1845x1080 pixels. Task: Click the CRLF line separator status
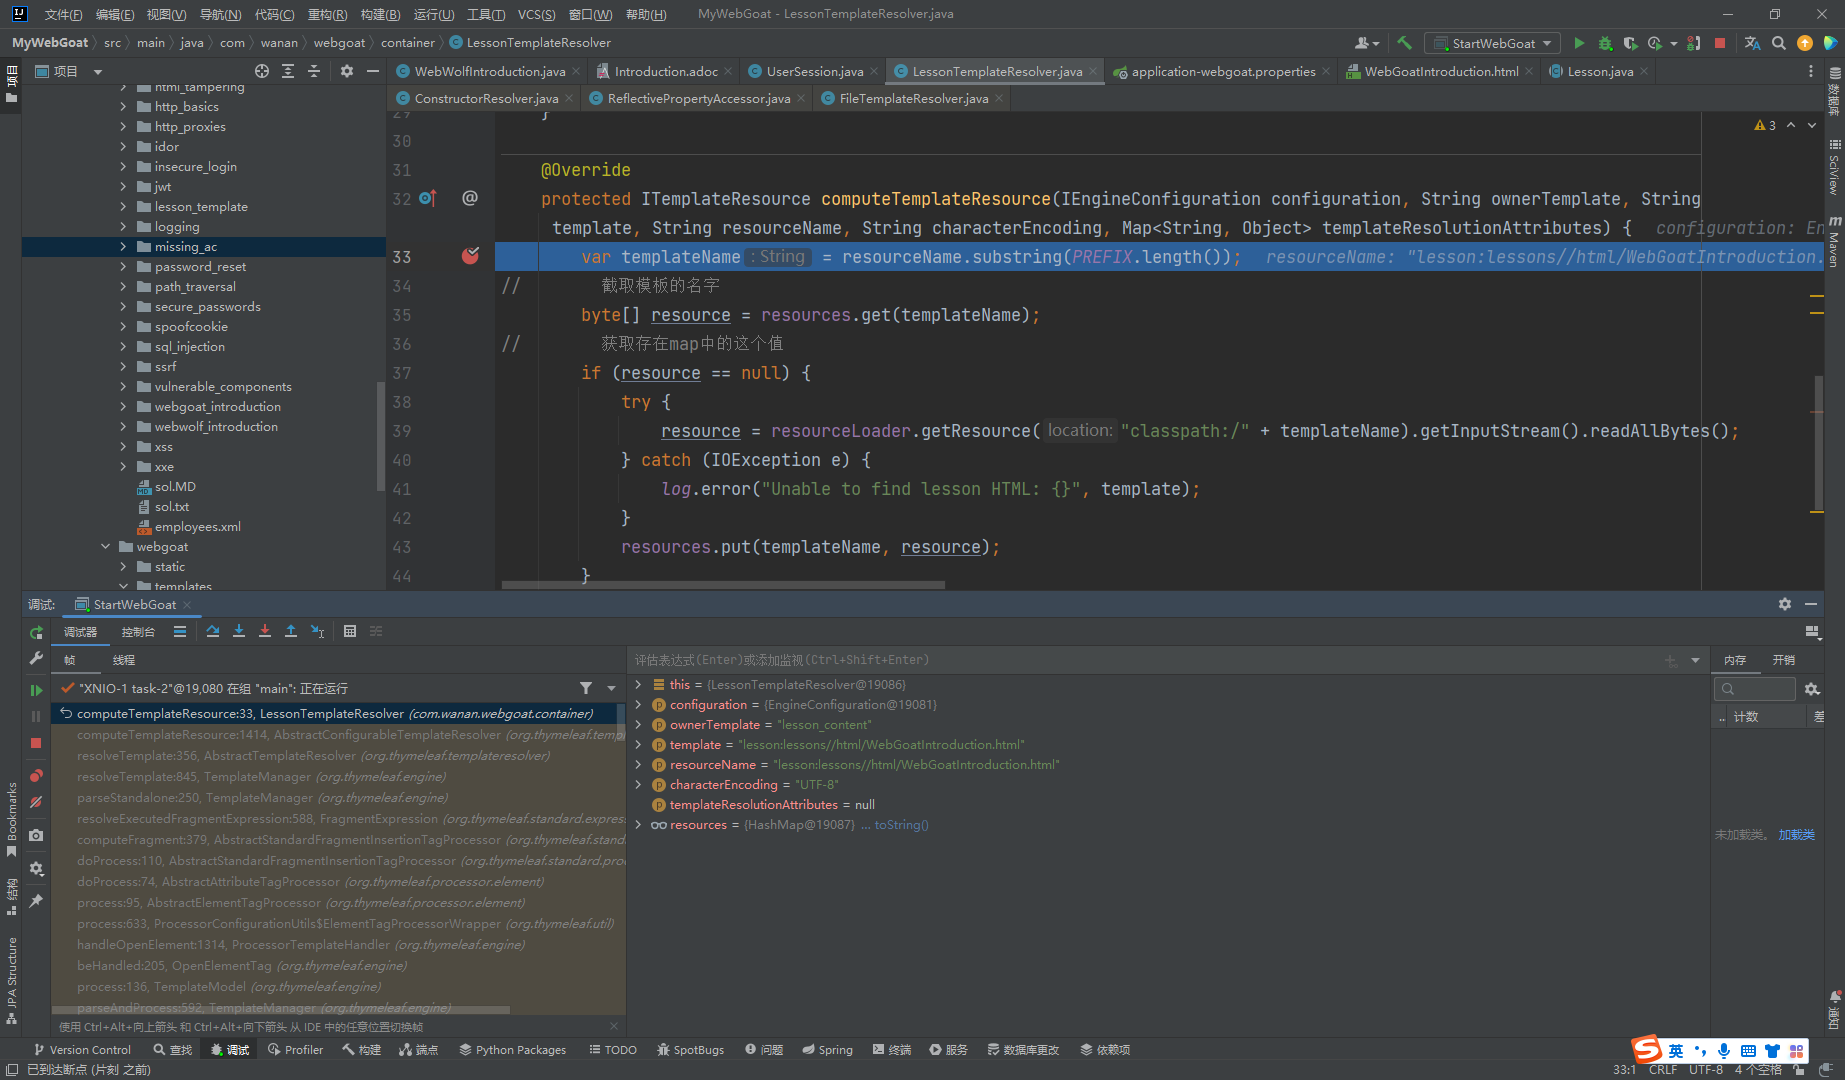[1663, 1070]
